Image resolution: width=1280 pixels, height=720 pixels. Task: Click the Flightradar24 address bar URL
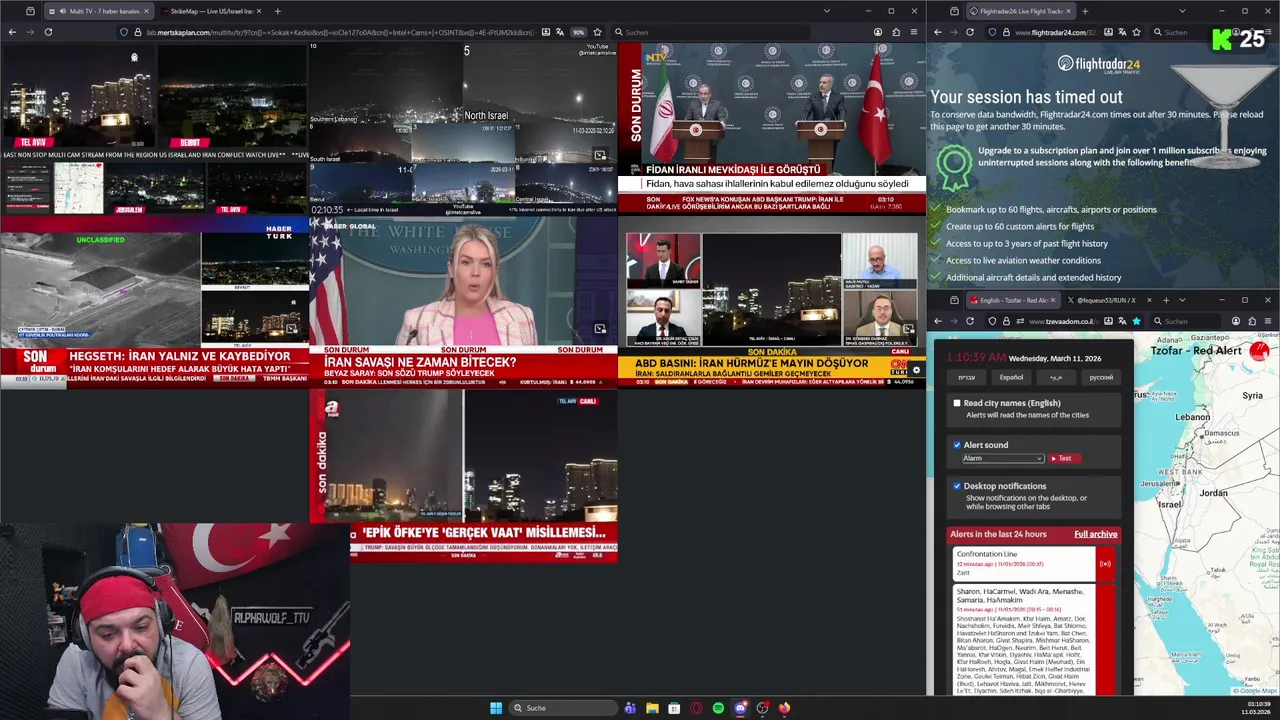(1055, 32)
